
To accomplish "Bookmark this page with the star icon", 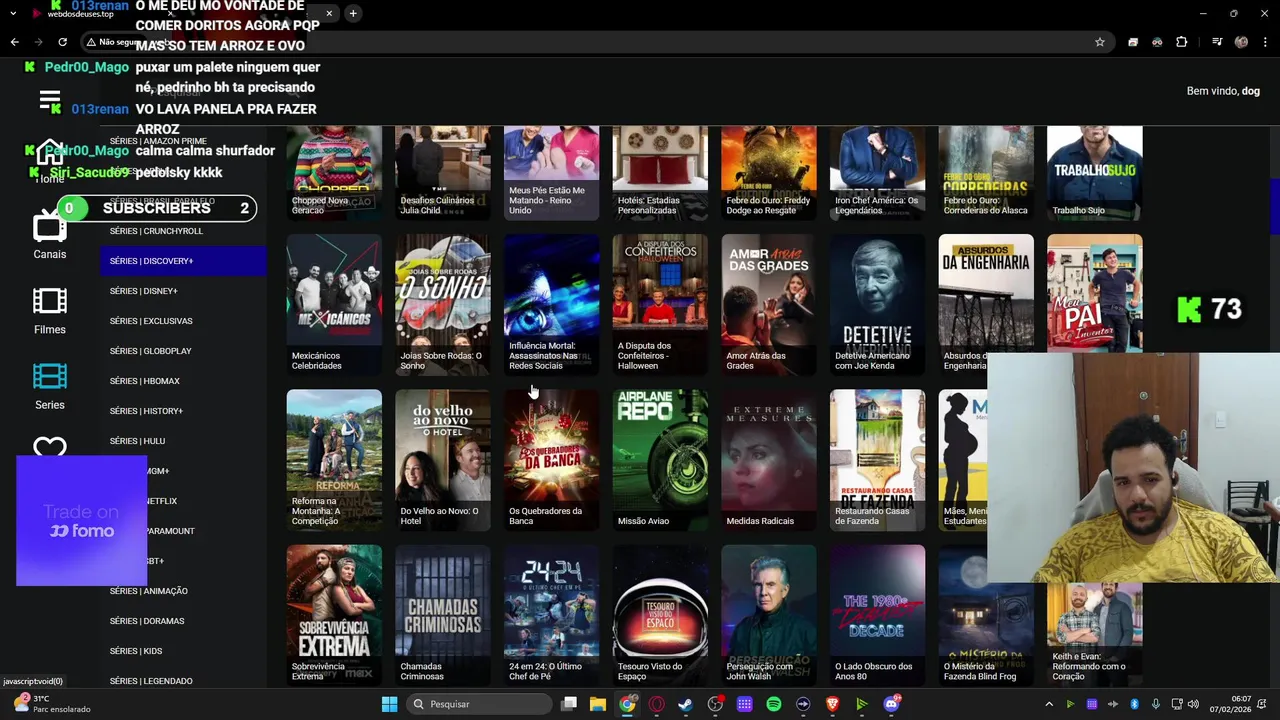I will click(x=1100, y=42).
